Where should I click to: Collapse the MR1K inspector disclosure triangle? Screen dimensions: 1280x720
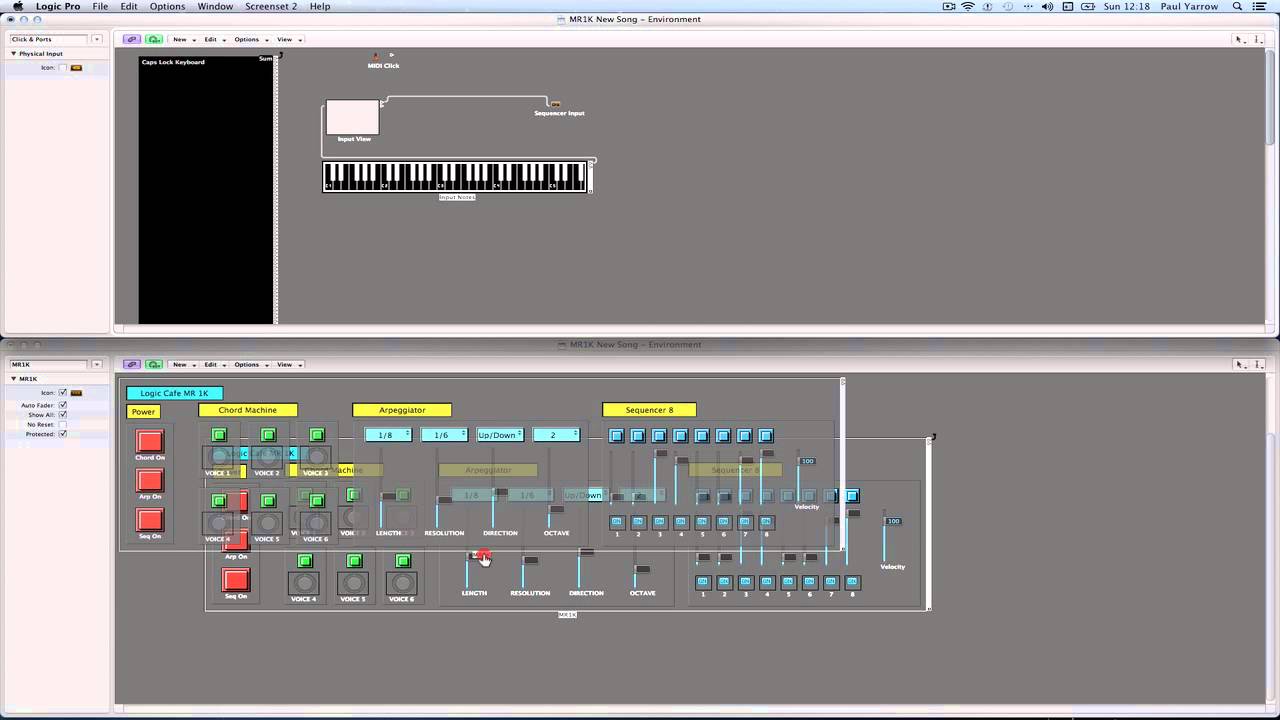[14, 379]
